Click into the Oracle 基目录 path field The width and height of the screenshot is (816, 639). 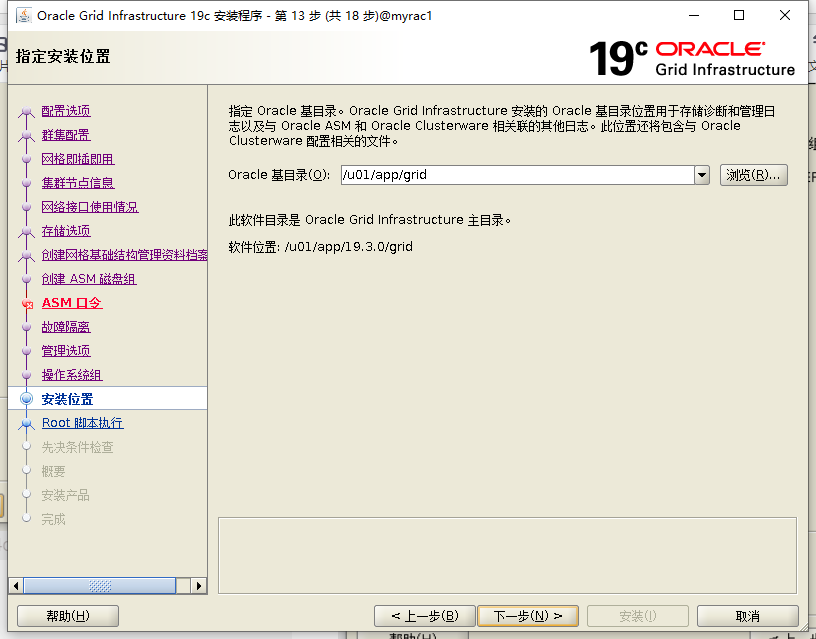[x=517, y=175]
